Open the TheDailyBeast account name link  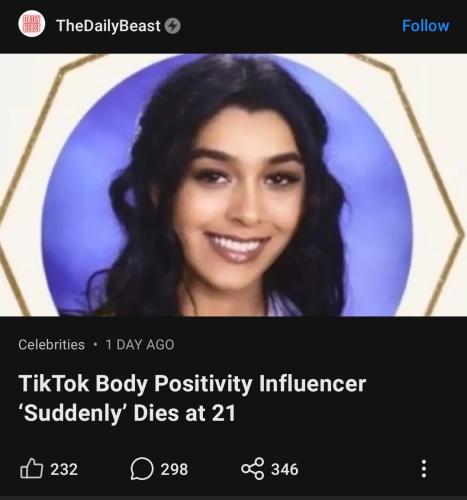(x=108, y=26)
